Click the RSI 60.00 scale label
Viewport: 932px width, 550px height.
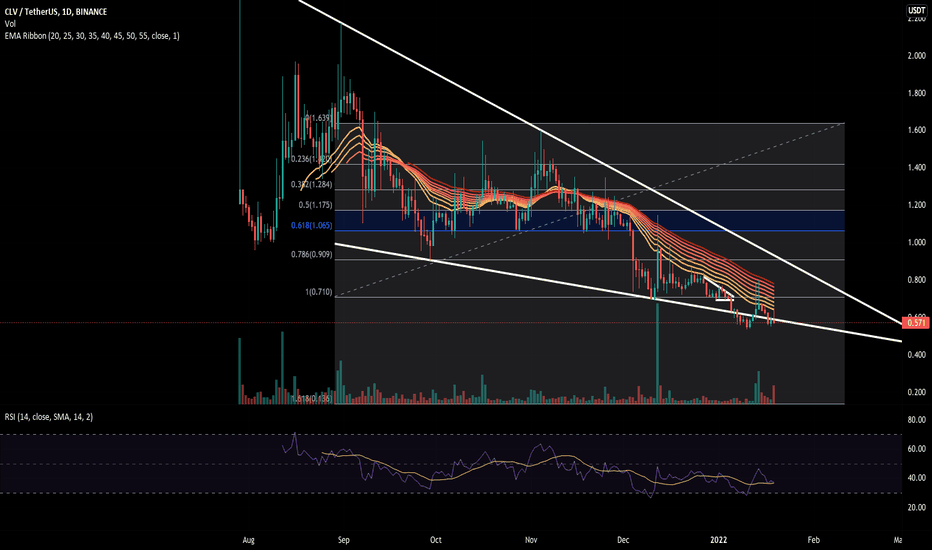[917, 448]
